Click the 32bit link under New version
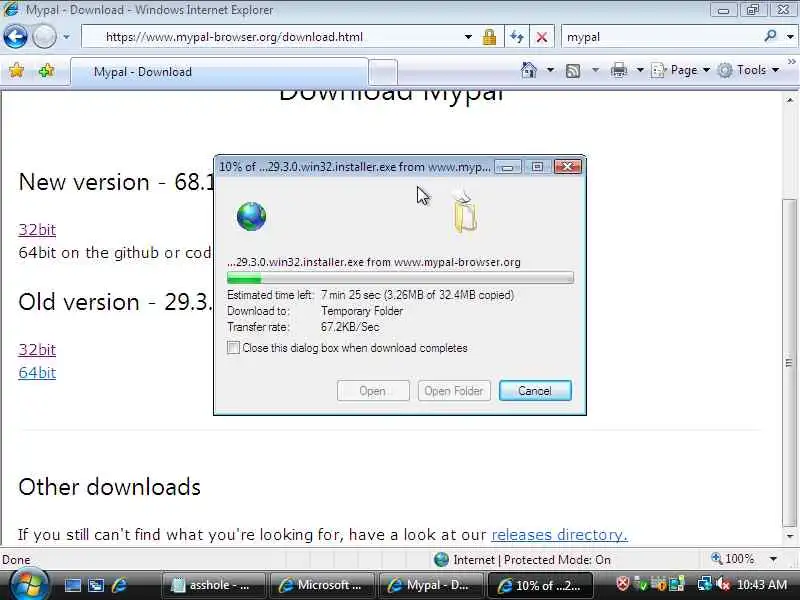The image size is (800, 600). pos(37,230)
